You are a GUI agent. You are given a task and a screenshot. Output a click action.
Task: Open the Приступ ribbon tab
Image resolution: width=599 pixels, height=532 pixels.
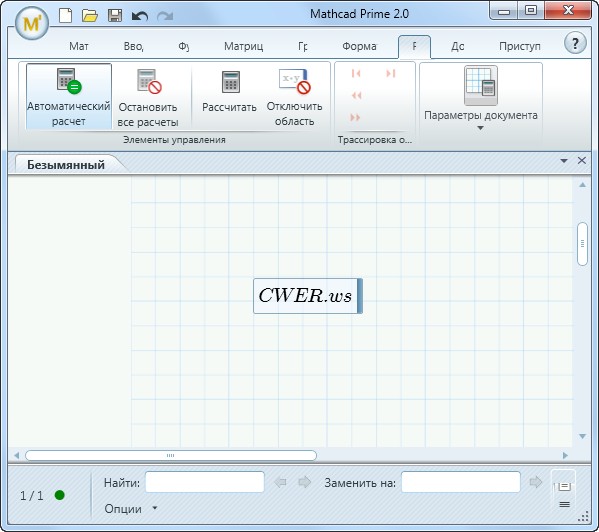pos(520,46)
